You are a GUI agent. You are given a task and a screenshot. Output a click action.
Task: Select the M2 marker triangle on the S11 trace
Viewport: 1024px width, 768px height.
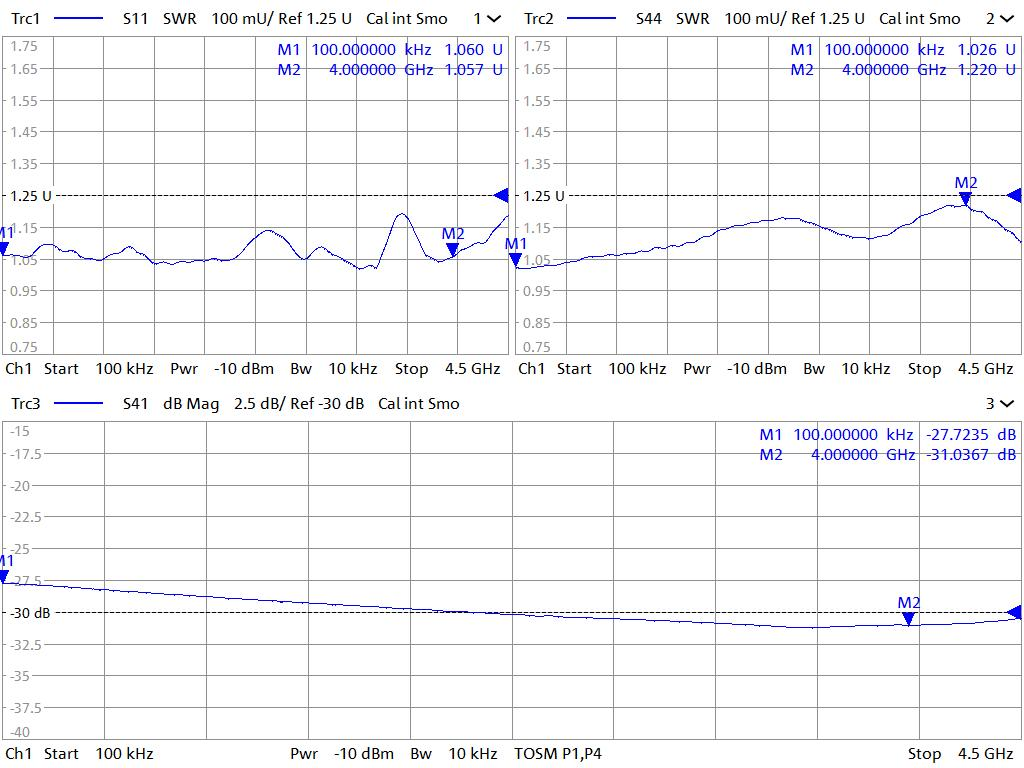click(x=452, y=249)
